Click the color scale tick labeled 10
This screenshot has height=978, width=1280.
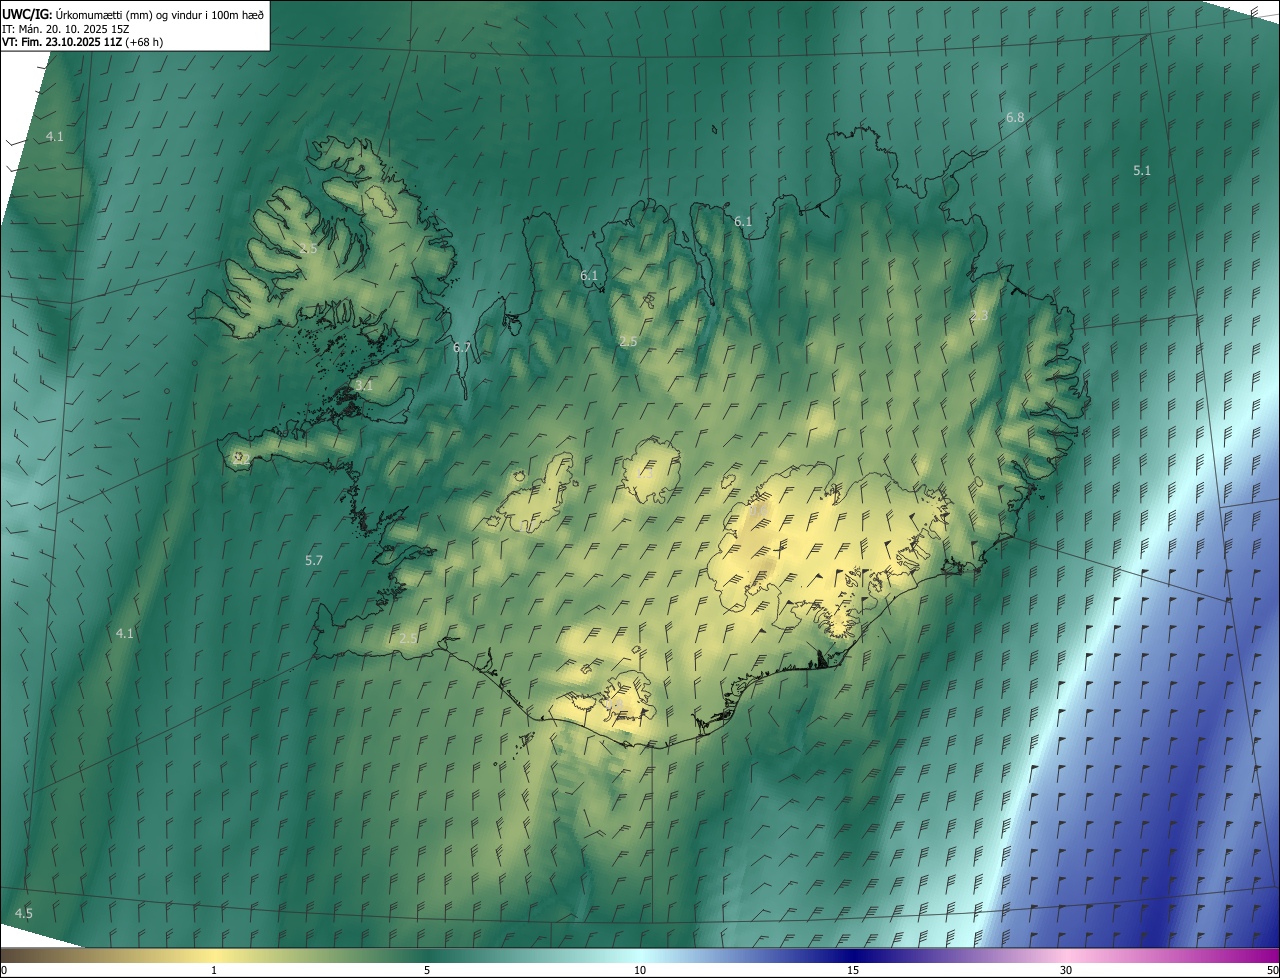[640, 970]
